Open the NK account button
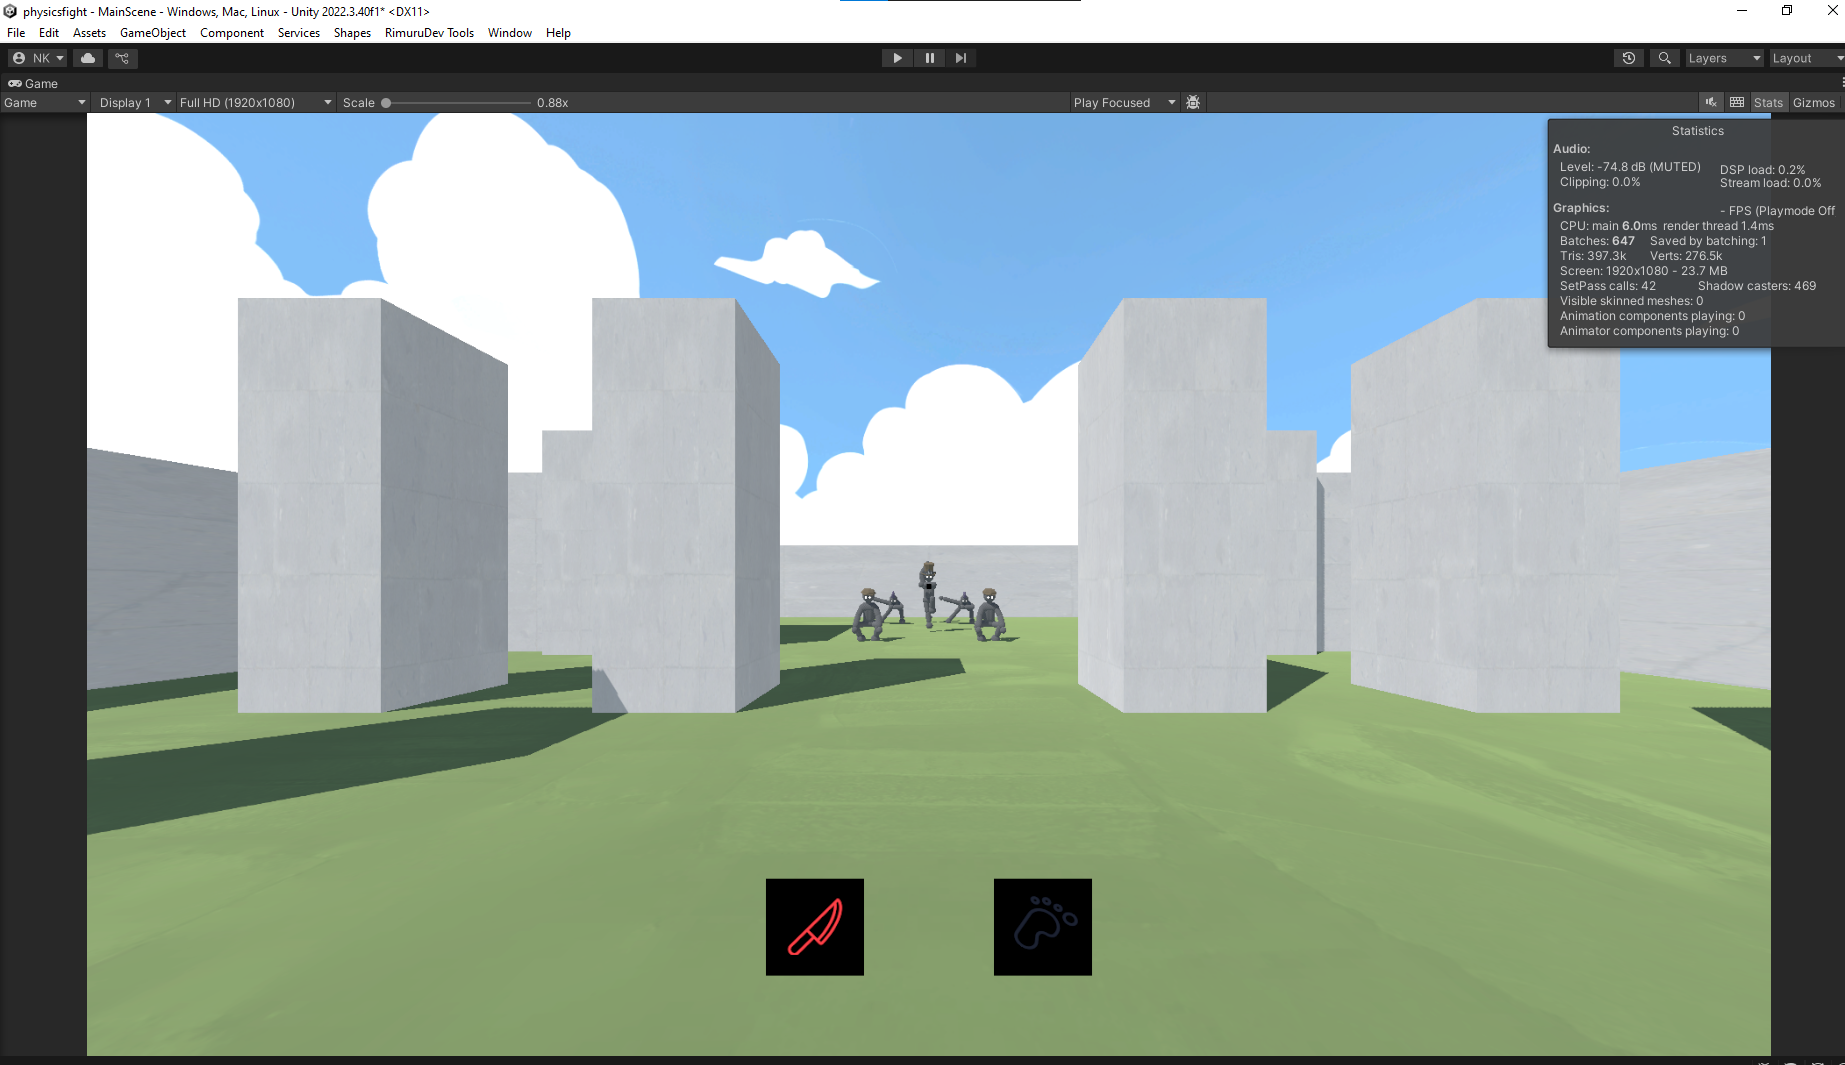1845x1065 pixels. (x=38, y=58)
